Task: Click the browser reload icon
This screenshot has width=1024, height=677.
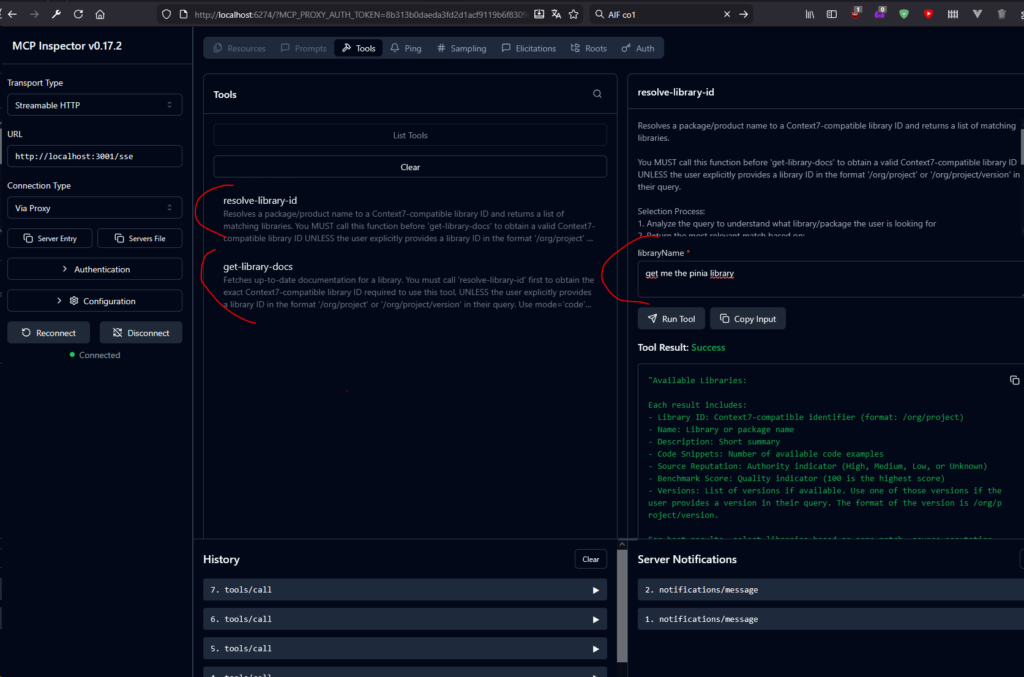Action: tap(77, 15)
